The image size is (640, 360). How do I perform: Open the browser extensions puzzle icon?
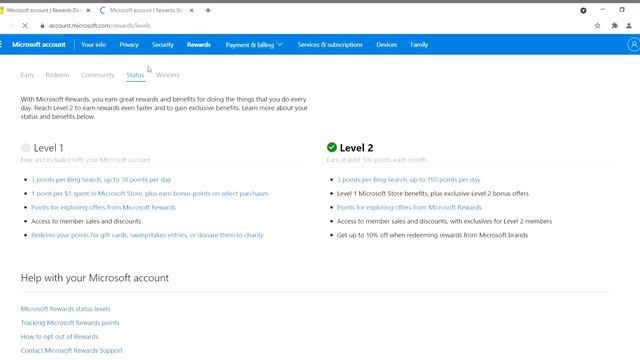pyautogui.click(x=614, y=25)
